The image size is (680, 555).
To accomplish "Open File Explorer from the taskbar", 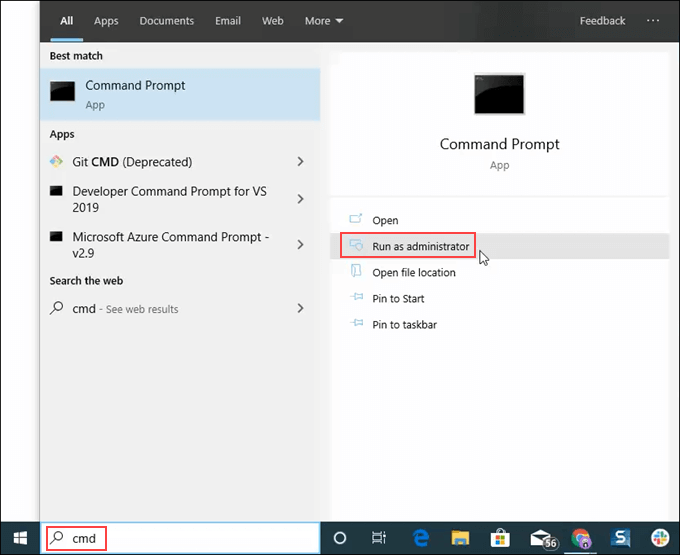I will [x=460, y=538].
